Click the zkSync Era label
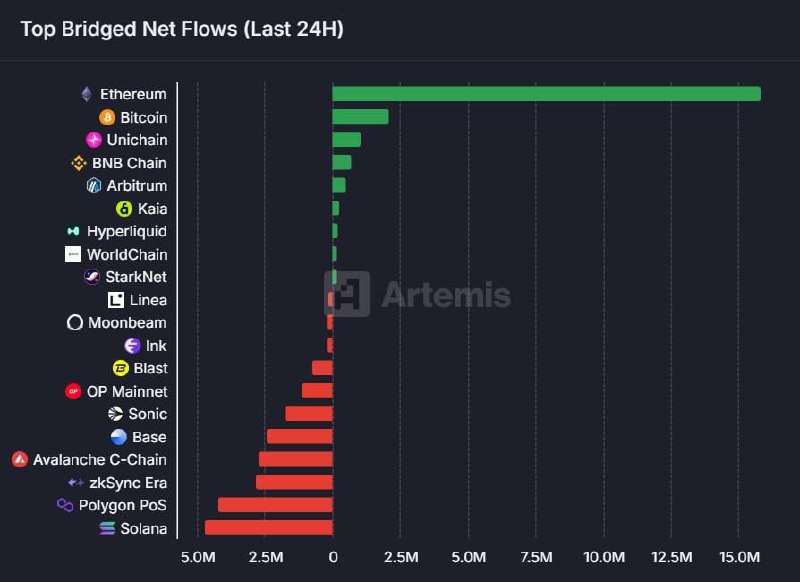Screen dimensions: 800x582 (128, 483)
